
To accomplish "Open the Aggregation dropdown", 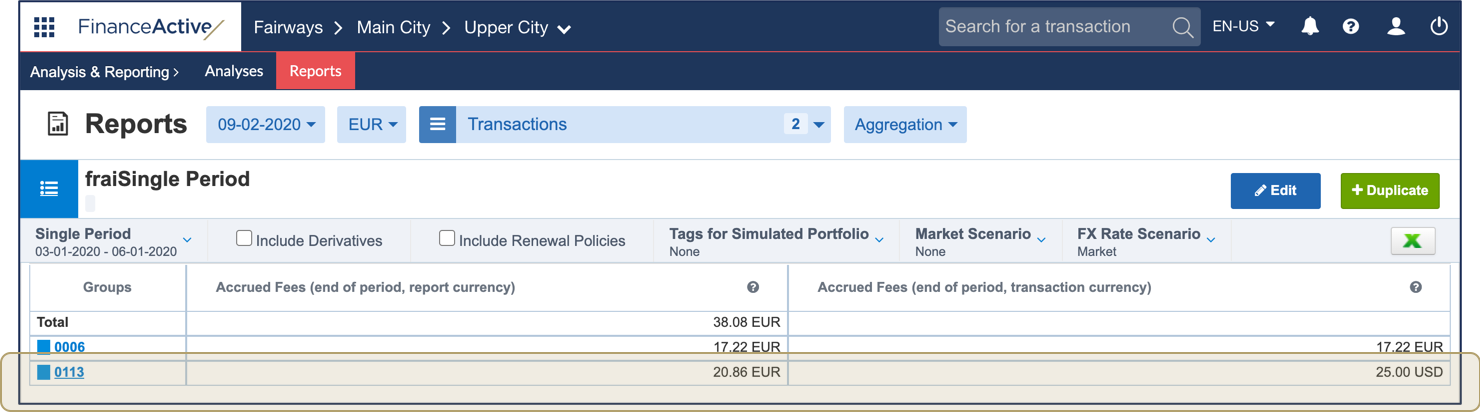I will pos(905,125).
